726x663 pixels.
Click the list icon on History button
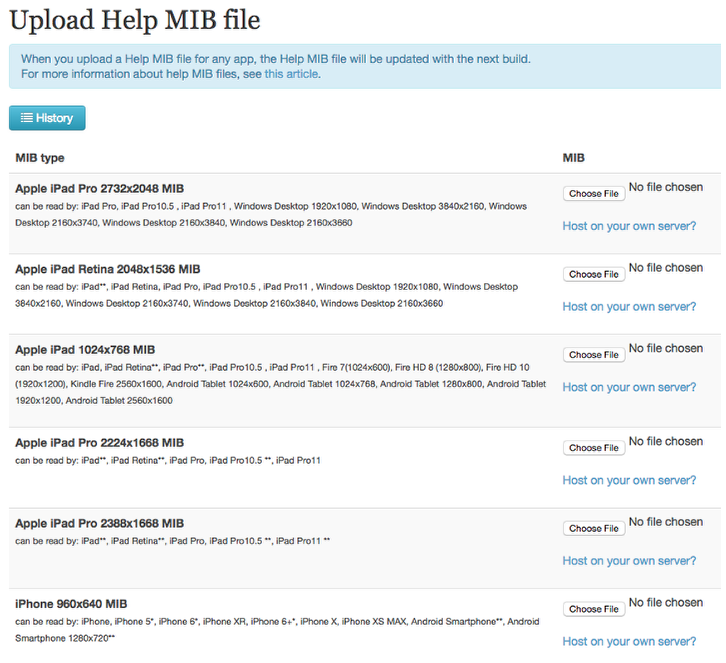pos(26,118)
